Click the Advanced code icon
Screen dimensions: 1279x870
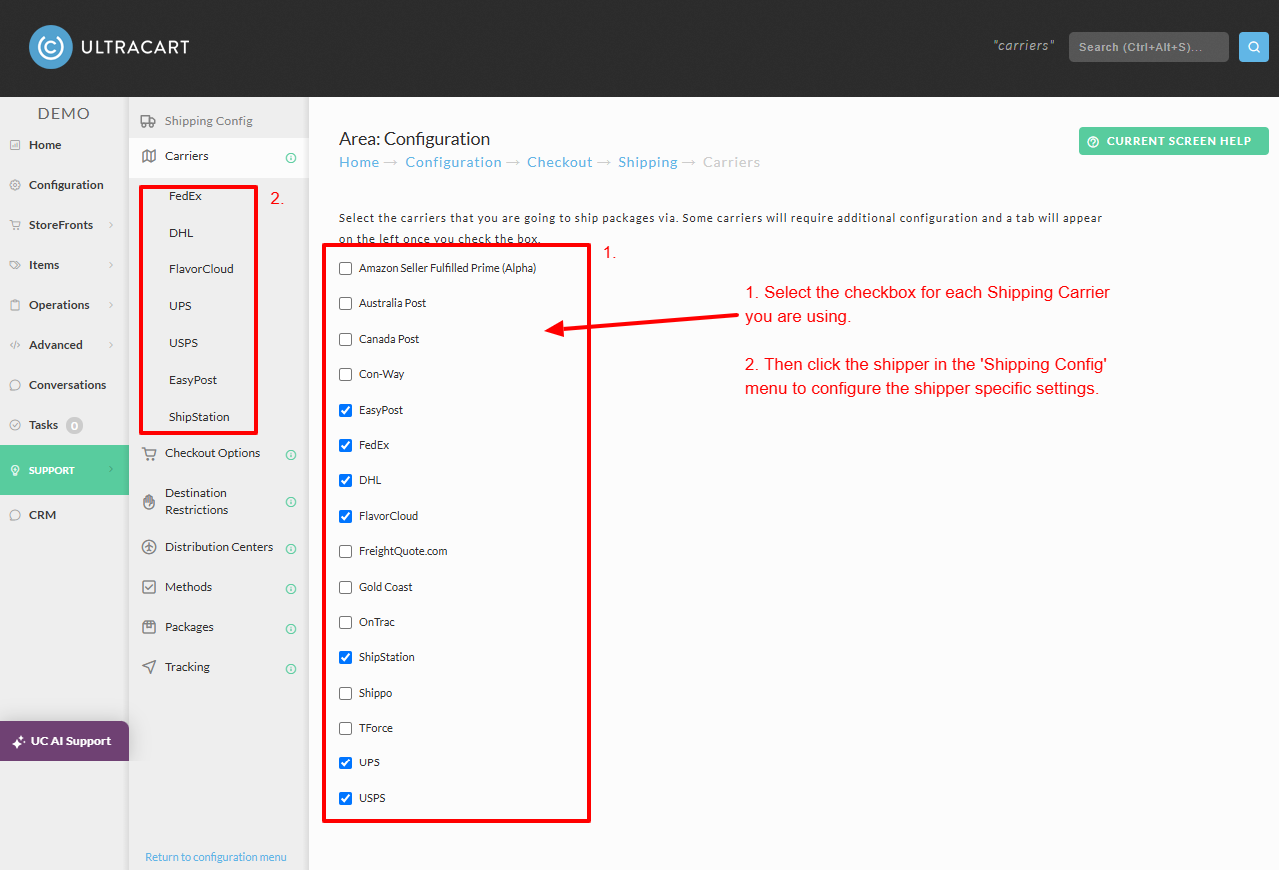15,345
